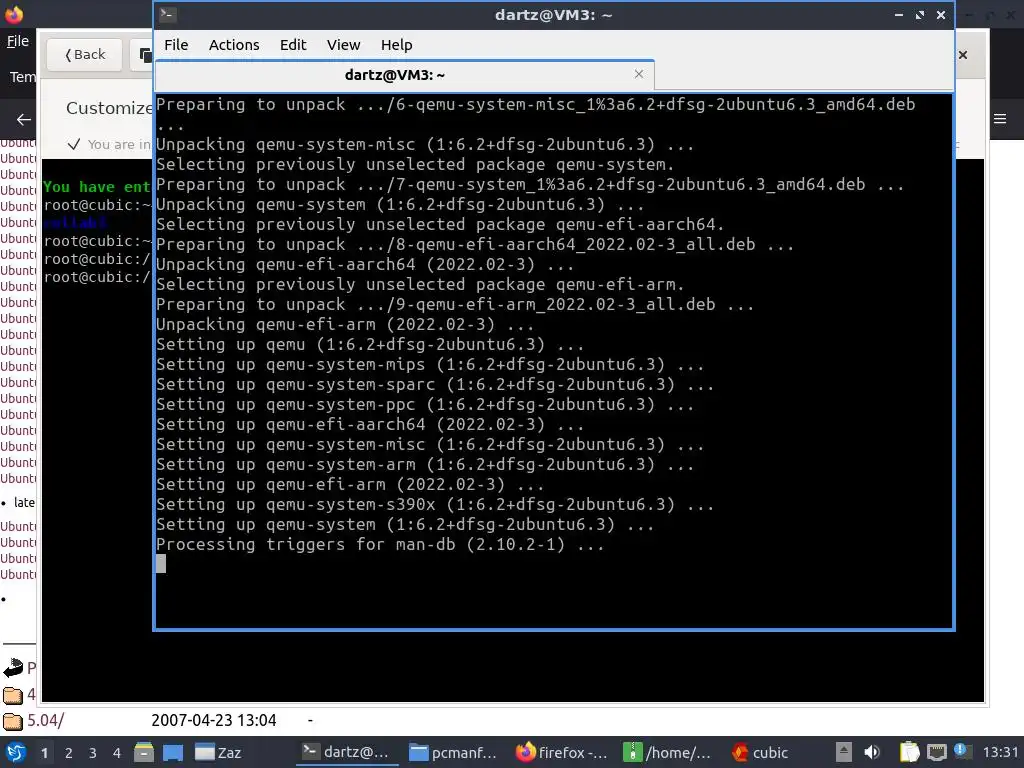Open the clipboard manager tray icon
The height and width of the screenshot is (768, 1024).
(909, 752)
